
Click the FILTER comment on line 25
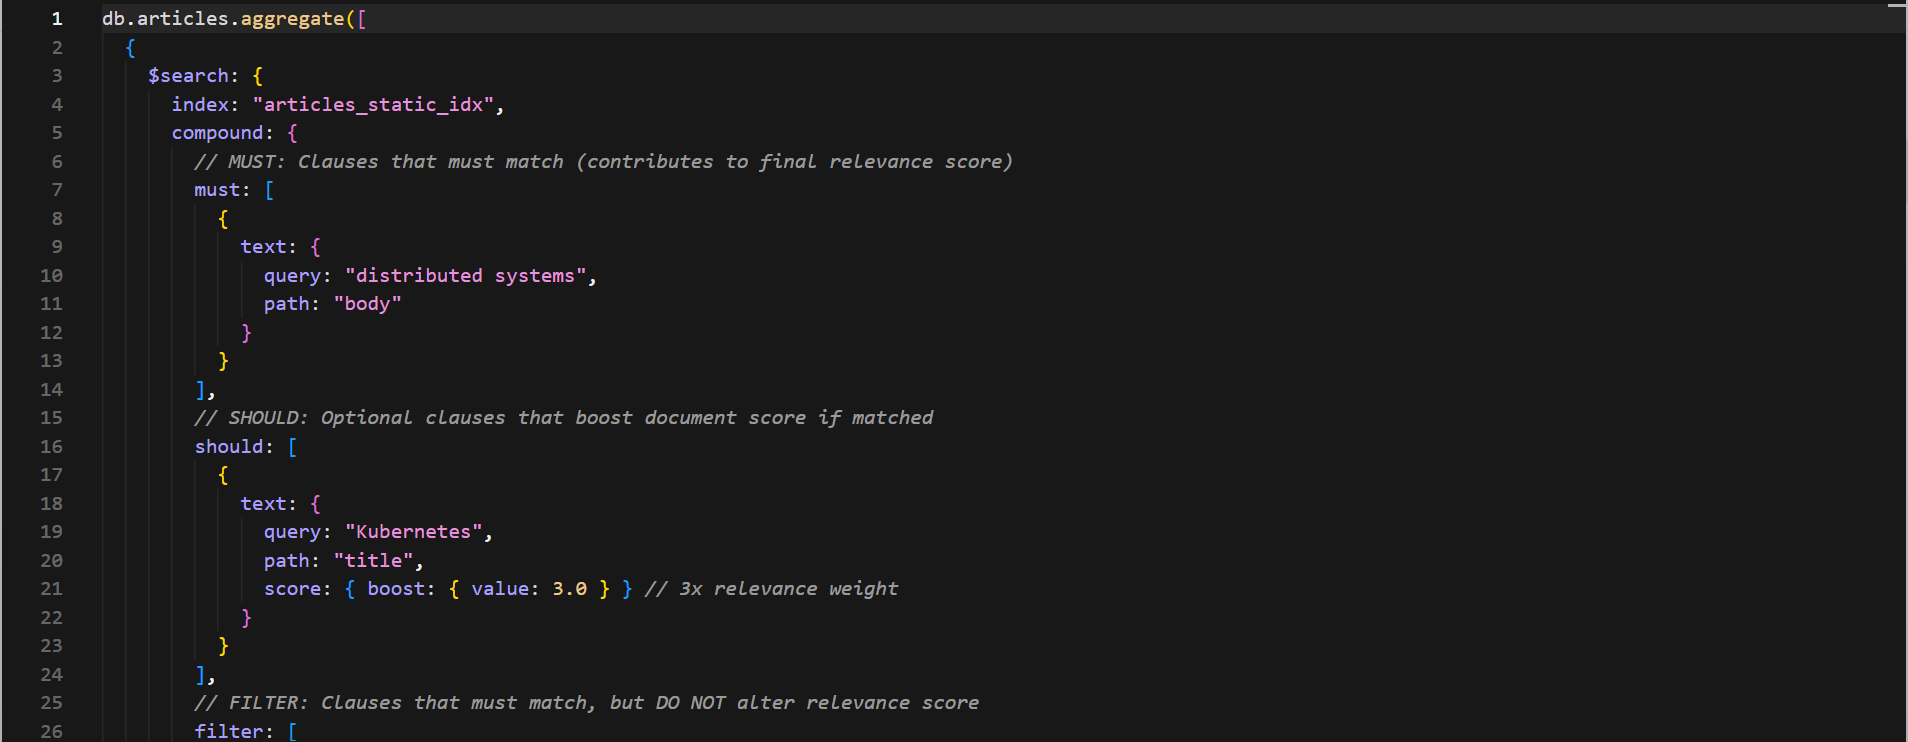(587, 703)
